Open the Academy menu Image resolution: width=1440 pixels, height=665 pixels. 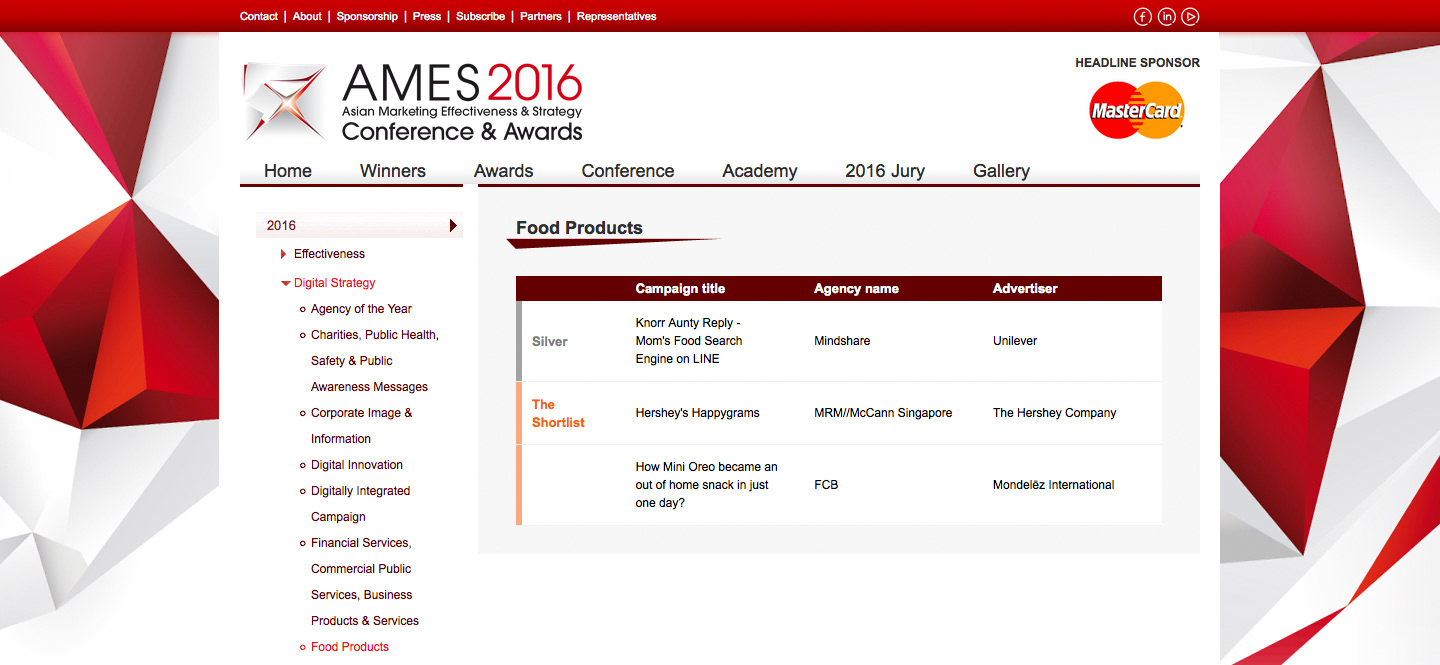[x=760, y=171]
